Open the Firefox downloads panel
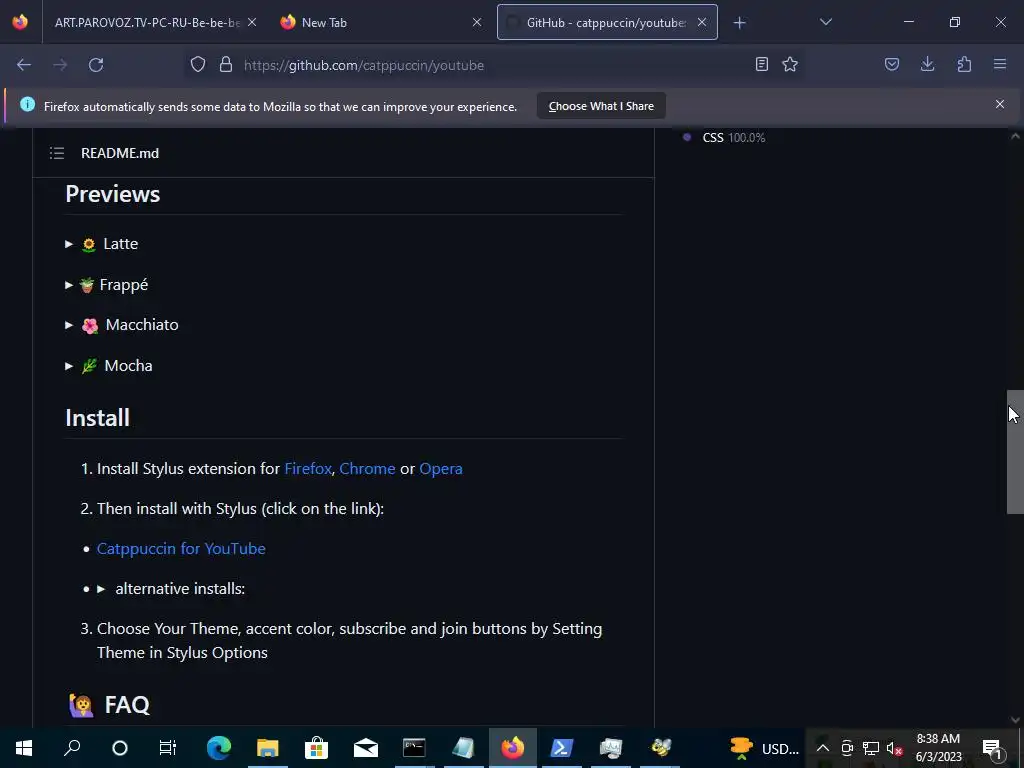 [x=927, y=64]
